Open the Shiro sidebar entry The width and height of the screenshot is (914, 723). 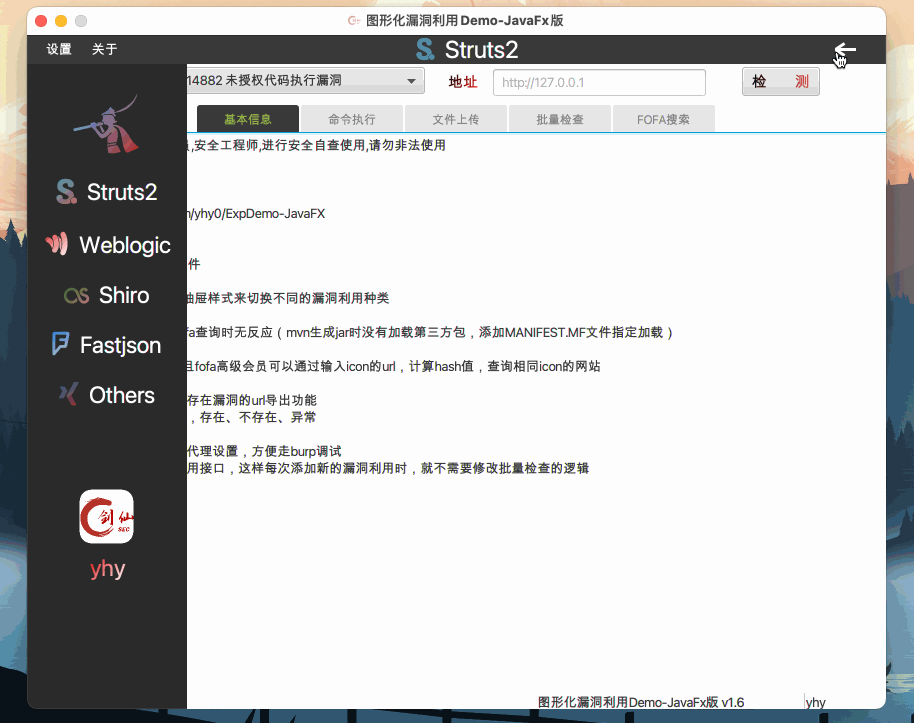pos(107,295)
